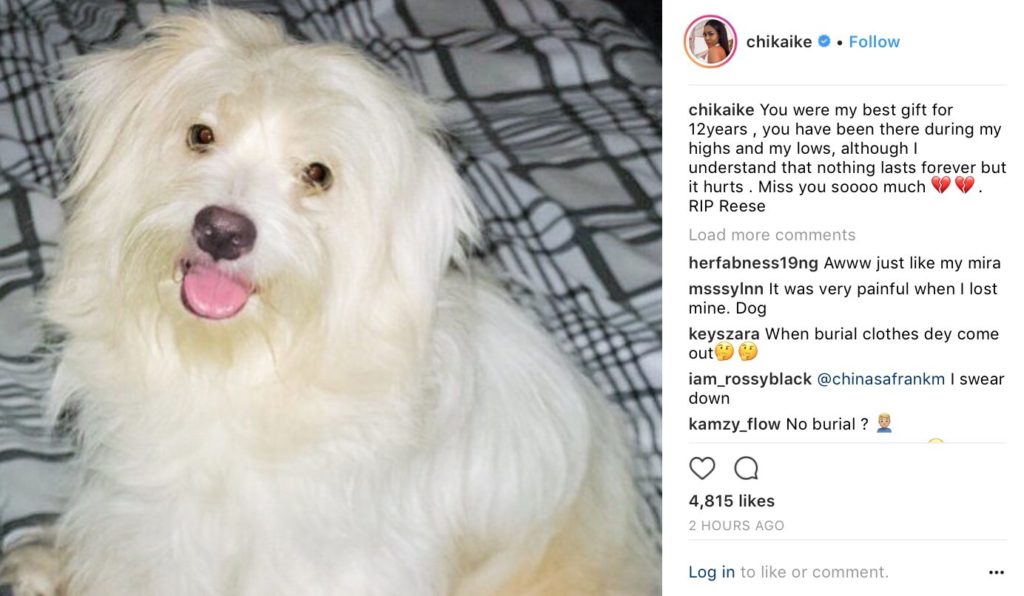Click the @chinasafrankm mention

(x=880, y=379)
